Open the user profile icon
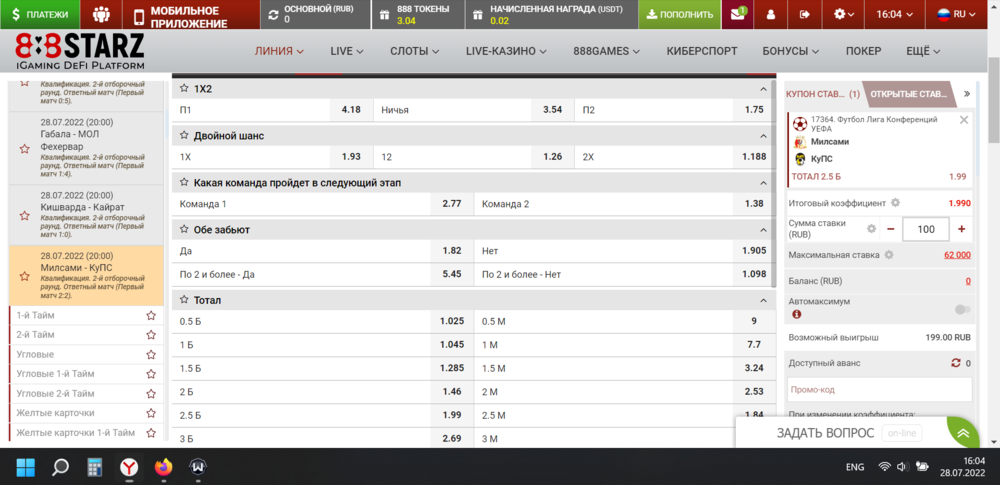 (770, 14)
